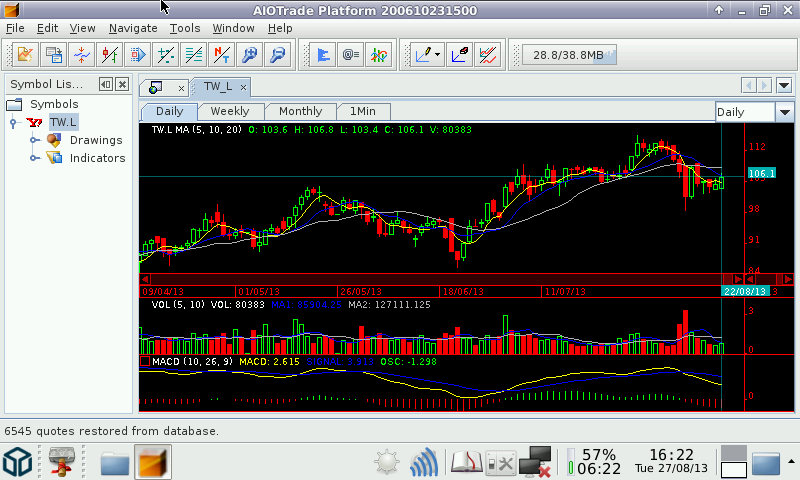Switch to the Weekly chart tab

click(230, 111)
